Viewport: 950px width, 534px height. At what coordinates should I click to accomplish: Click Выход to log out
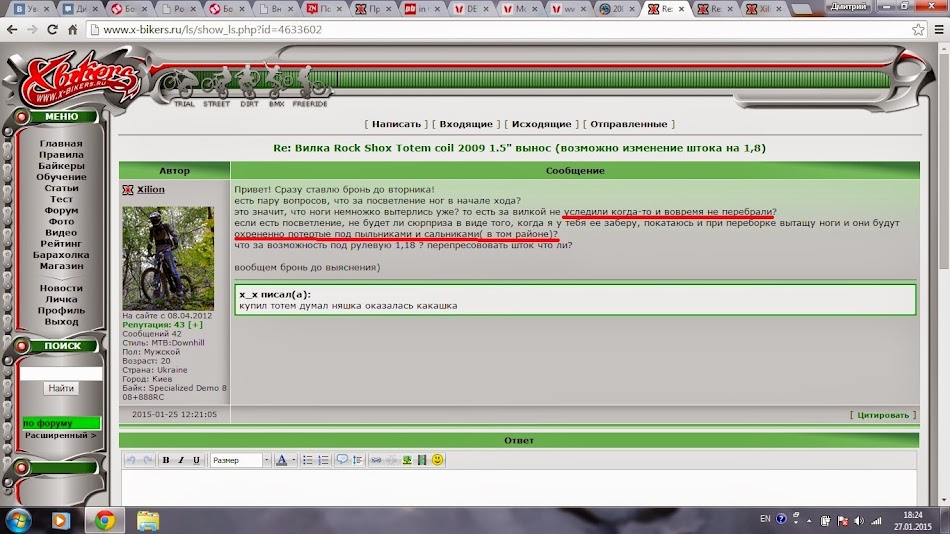[x=61, y=321]
